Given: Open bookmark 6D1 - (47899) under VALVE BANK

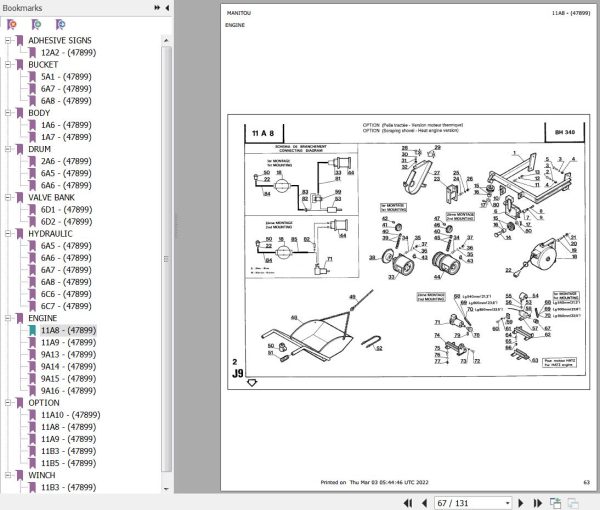Looking at the screenshot, I should [66, 210].
